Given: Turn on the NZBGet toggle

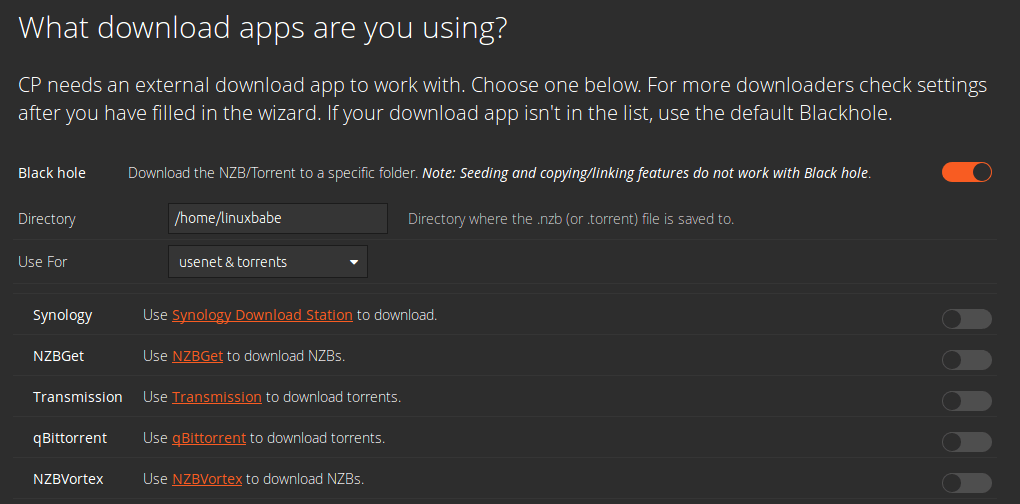Looking at the screenshot, I should [x=966, y=360].
